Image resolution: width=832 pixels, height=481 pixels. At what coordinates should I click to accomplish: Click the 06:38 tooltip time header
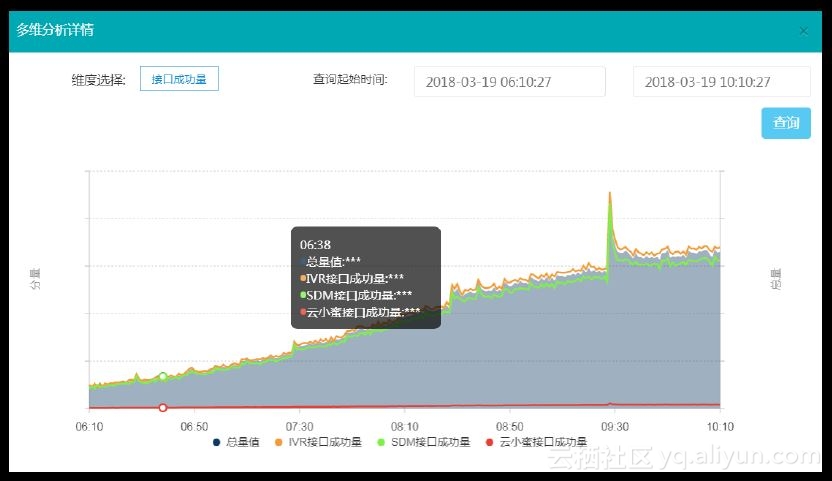point(315,245)
